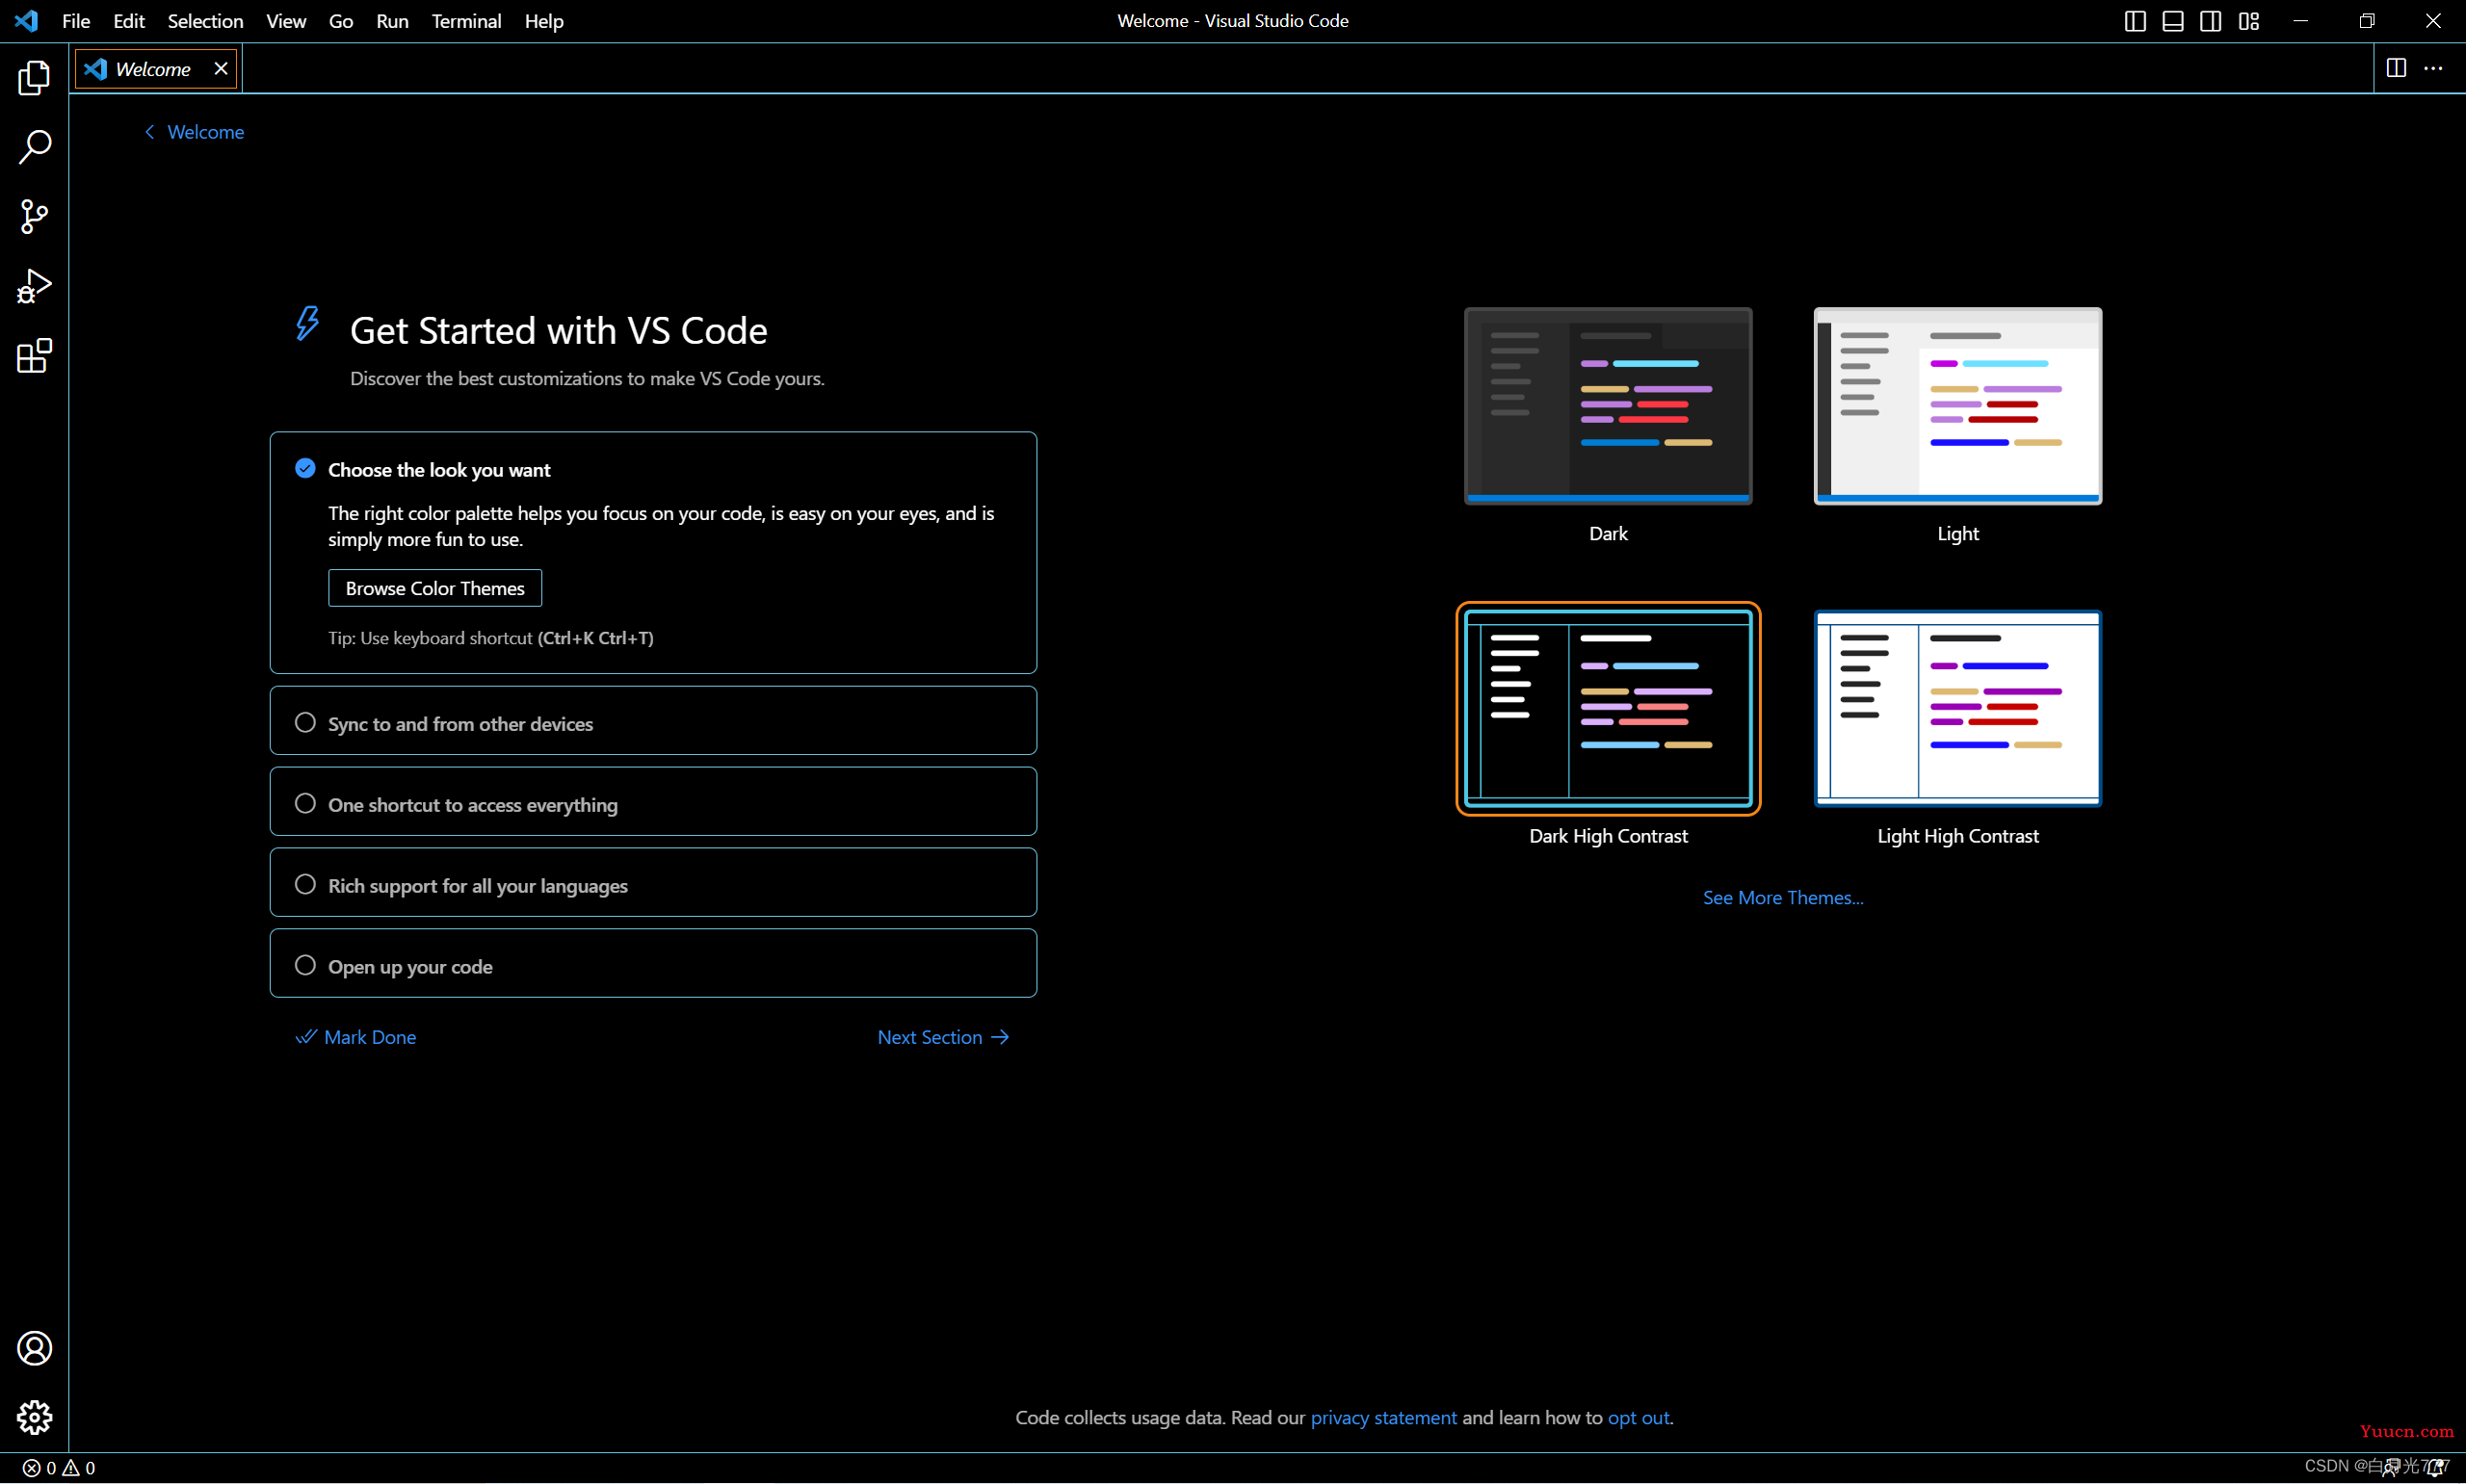Screen dimensions: 2466x1484
Task: Open See More Themes link
Action: 1783,898
